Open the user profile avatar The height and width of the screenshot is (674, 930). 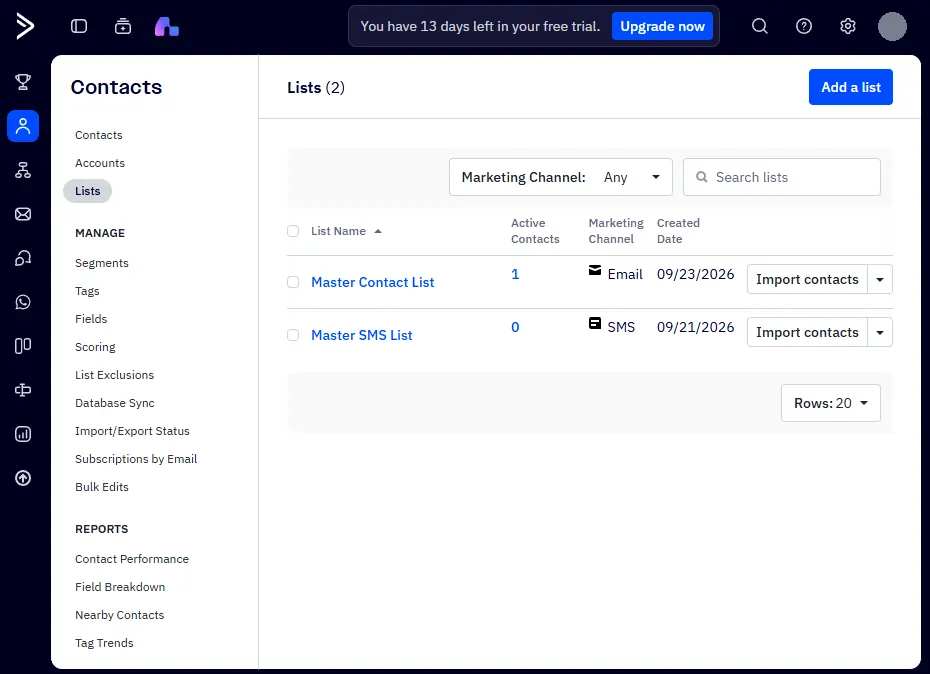(892, 26)
